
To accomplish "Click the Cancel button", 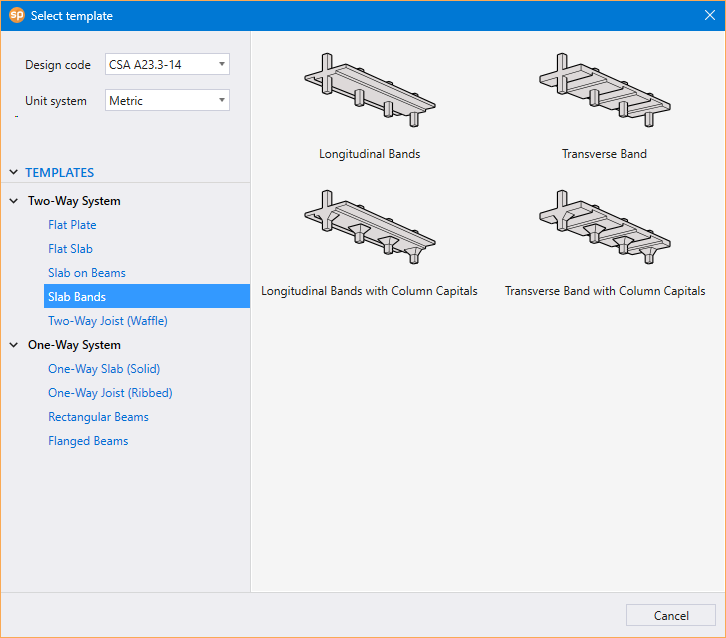I will click(671, 615).
